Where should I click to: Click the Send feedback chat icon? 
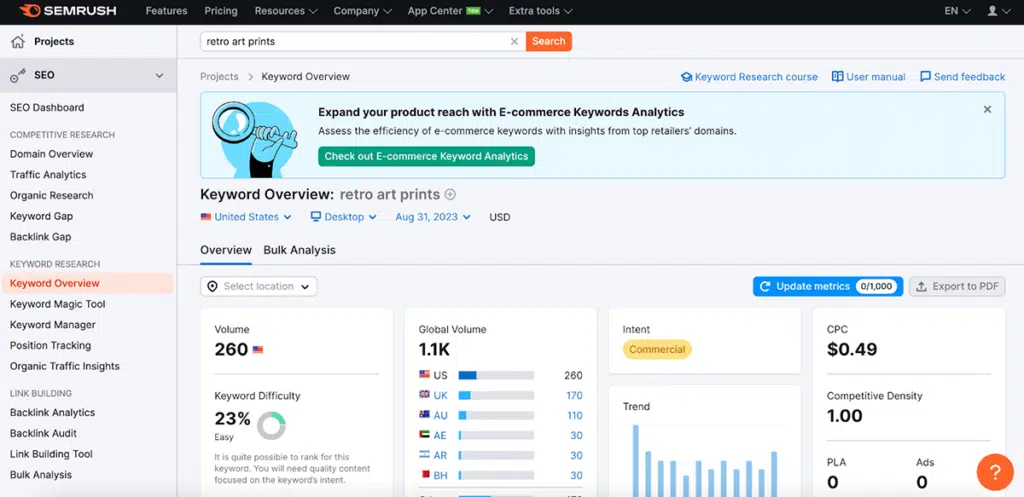click(x=925, y=77)
